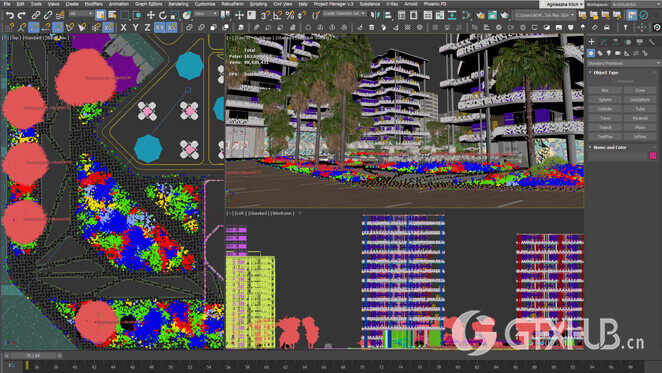Viewport: 662px width, 373px height.
Task: Restrict to Z axis
Action: (147, 27)
